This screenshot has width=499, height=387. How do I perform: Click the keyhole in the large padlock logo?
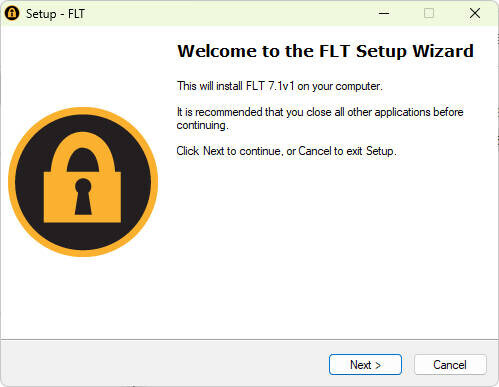83,197
